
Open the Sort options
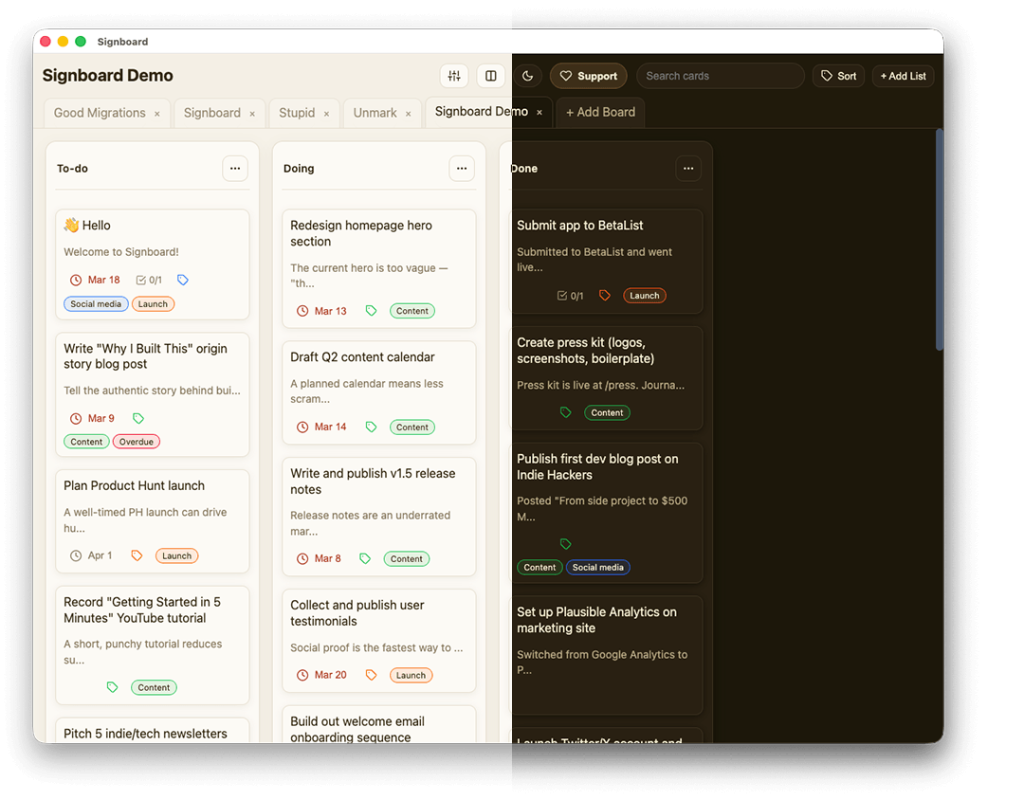(838, 76)
